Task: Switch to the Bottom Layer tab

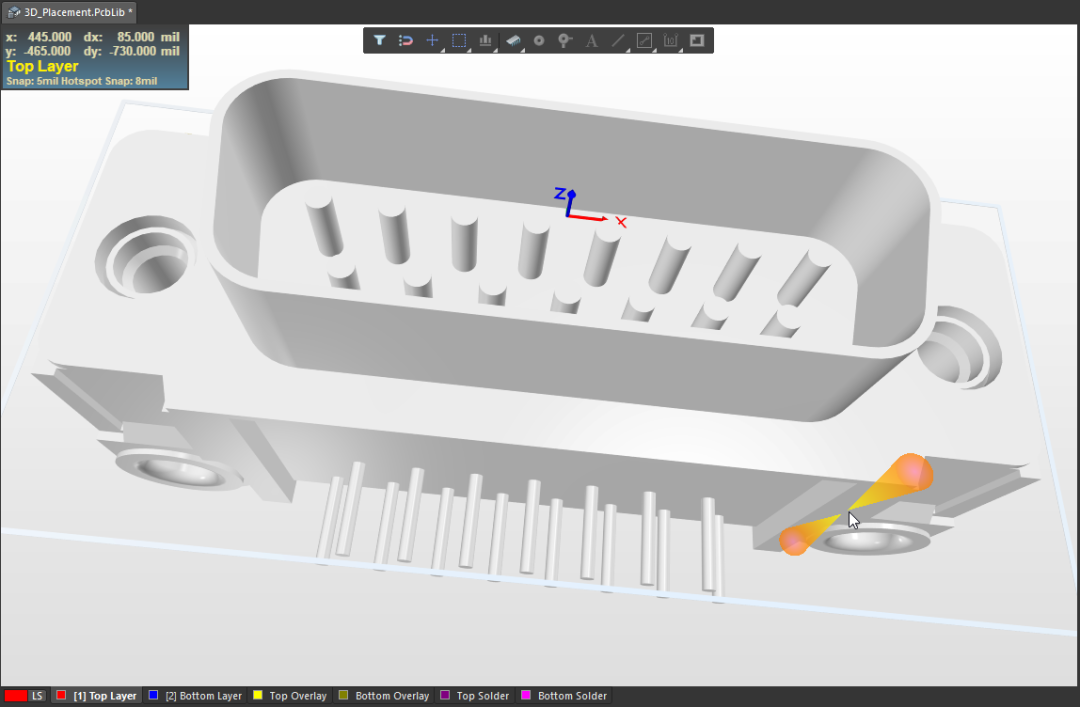Action: click(196, 696)
